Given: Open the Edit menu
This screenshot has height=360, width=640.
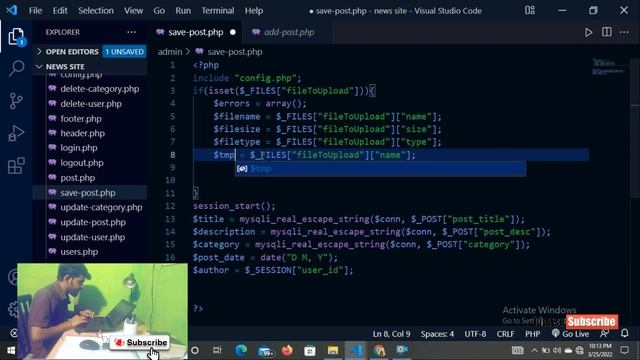Looking at the screenshot, I should [60, 11].
